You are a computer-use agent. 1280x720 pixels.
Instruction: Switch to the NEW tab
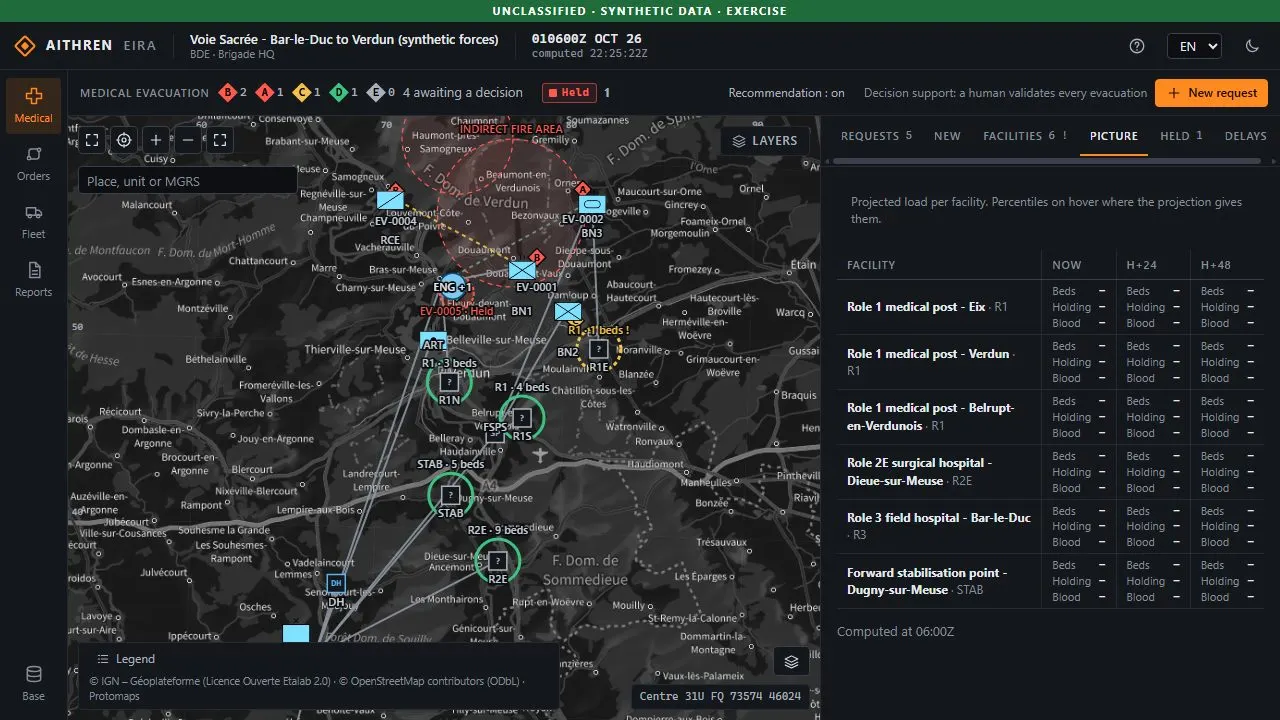pyautogui.click(x=947, y=136)
